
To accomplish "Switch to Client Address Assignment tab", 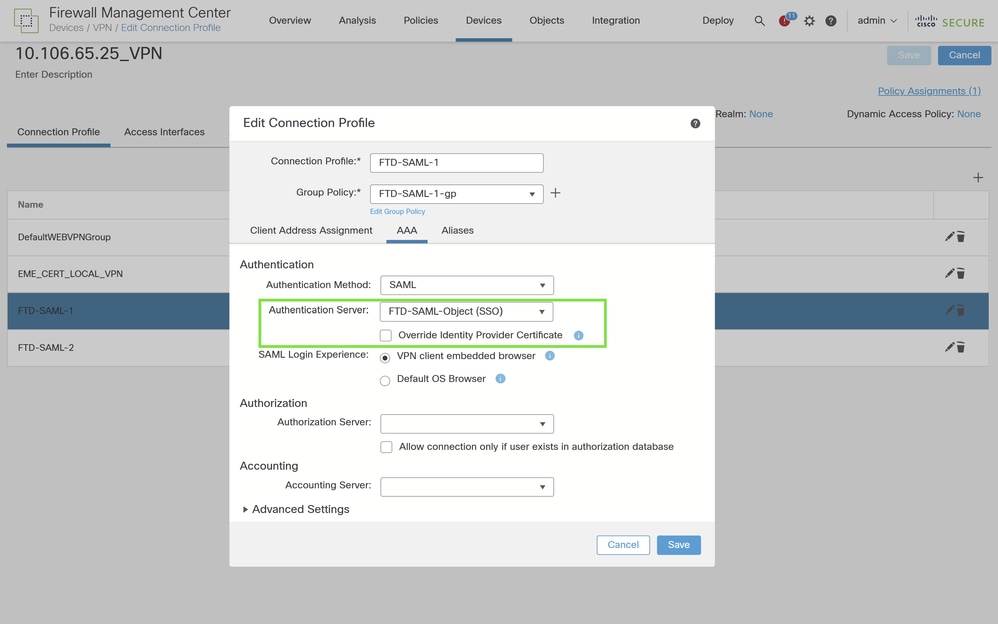I will pyautogui.click(x=311, y=230).
